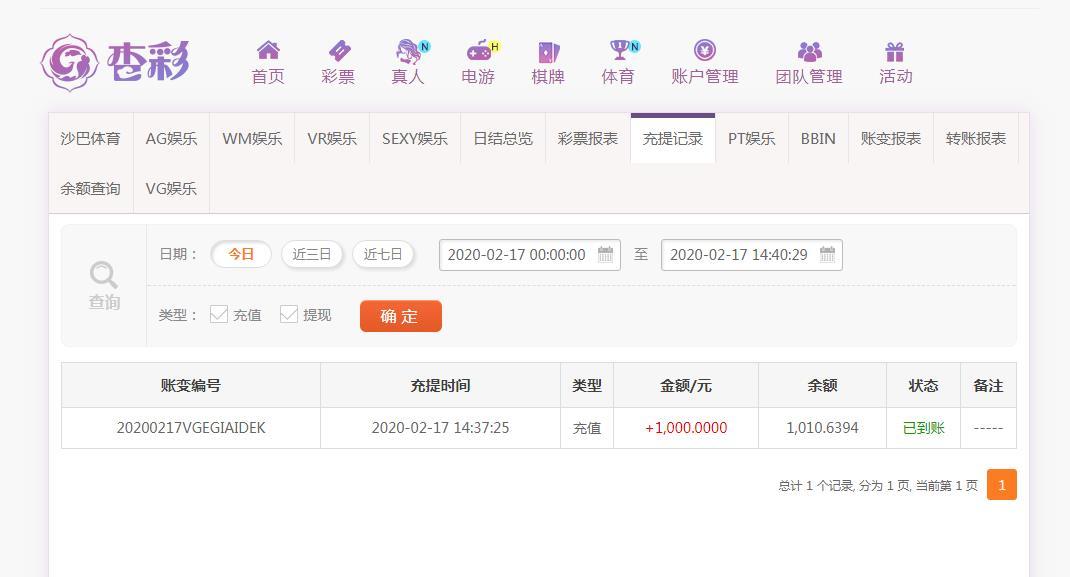Click the 查询 magnifier search icon

104,275
